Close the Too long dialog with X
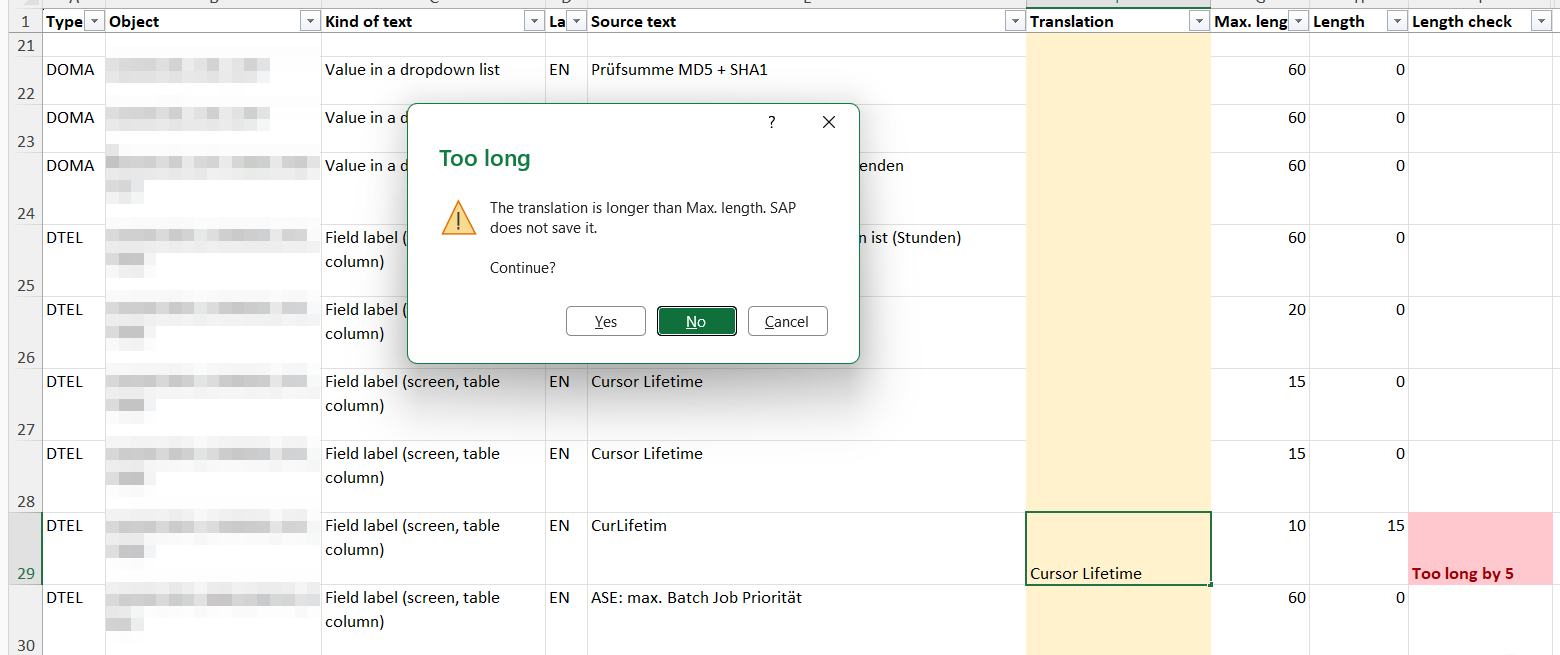Screen dimensions: 1560x655 click(x=828, y=122)
